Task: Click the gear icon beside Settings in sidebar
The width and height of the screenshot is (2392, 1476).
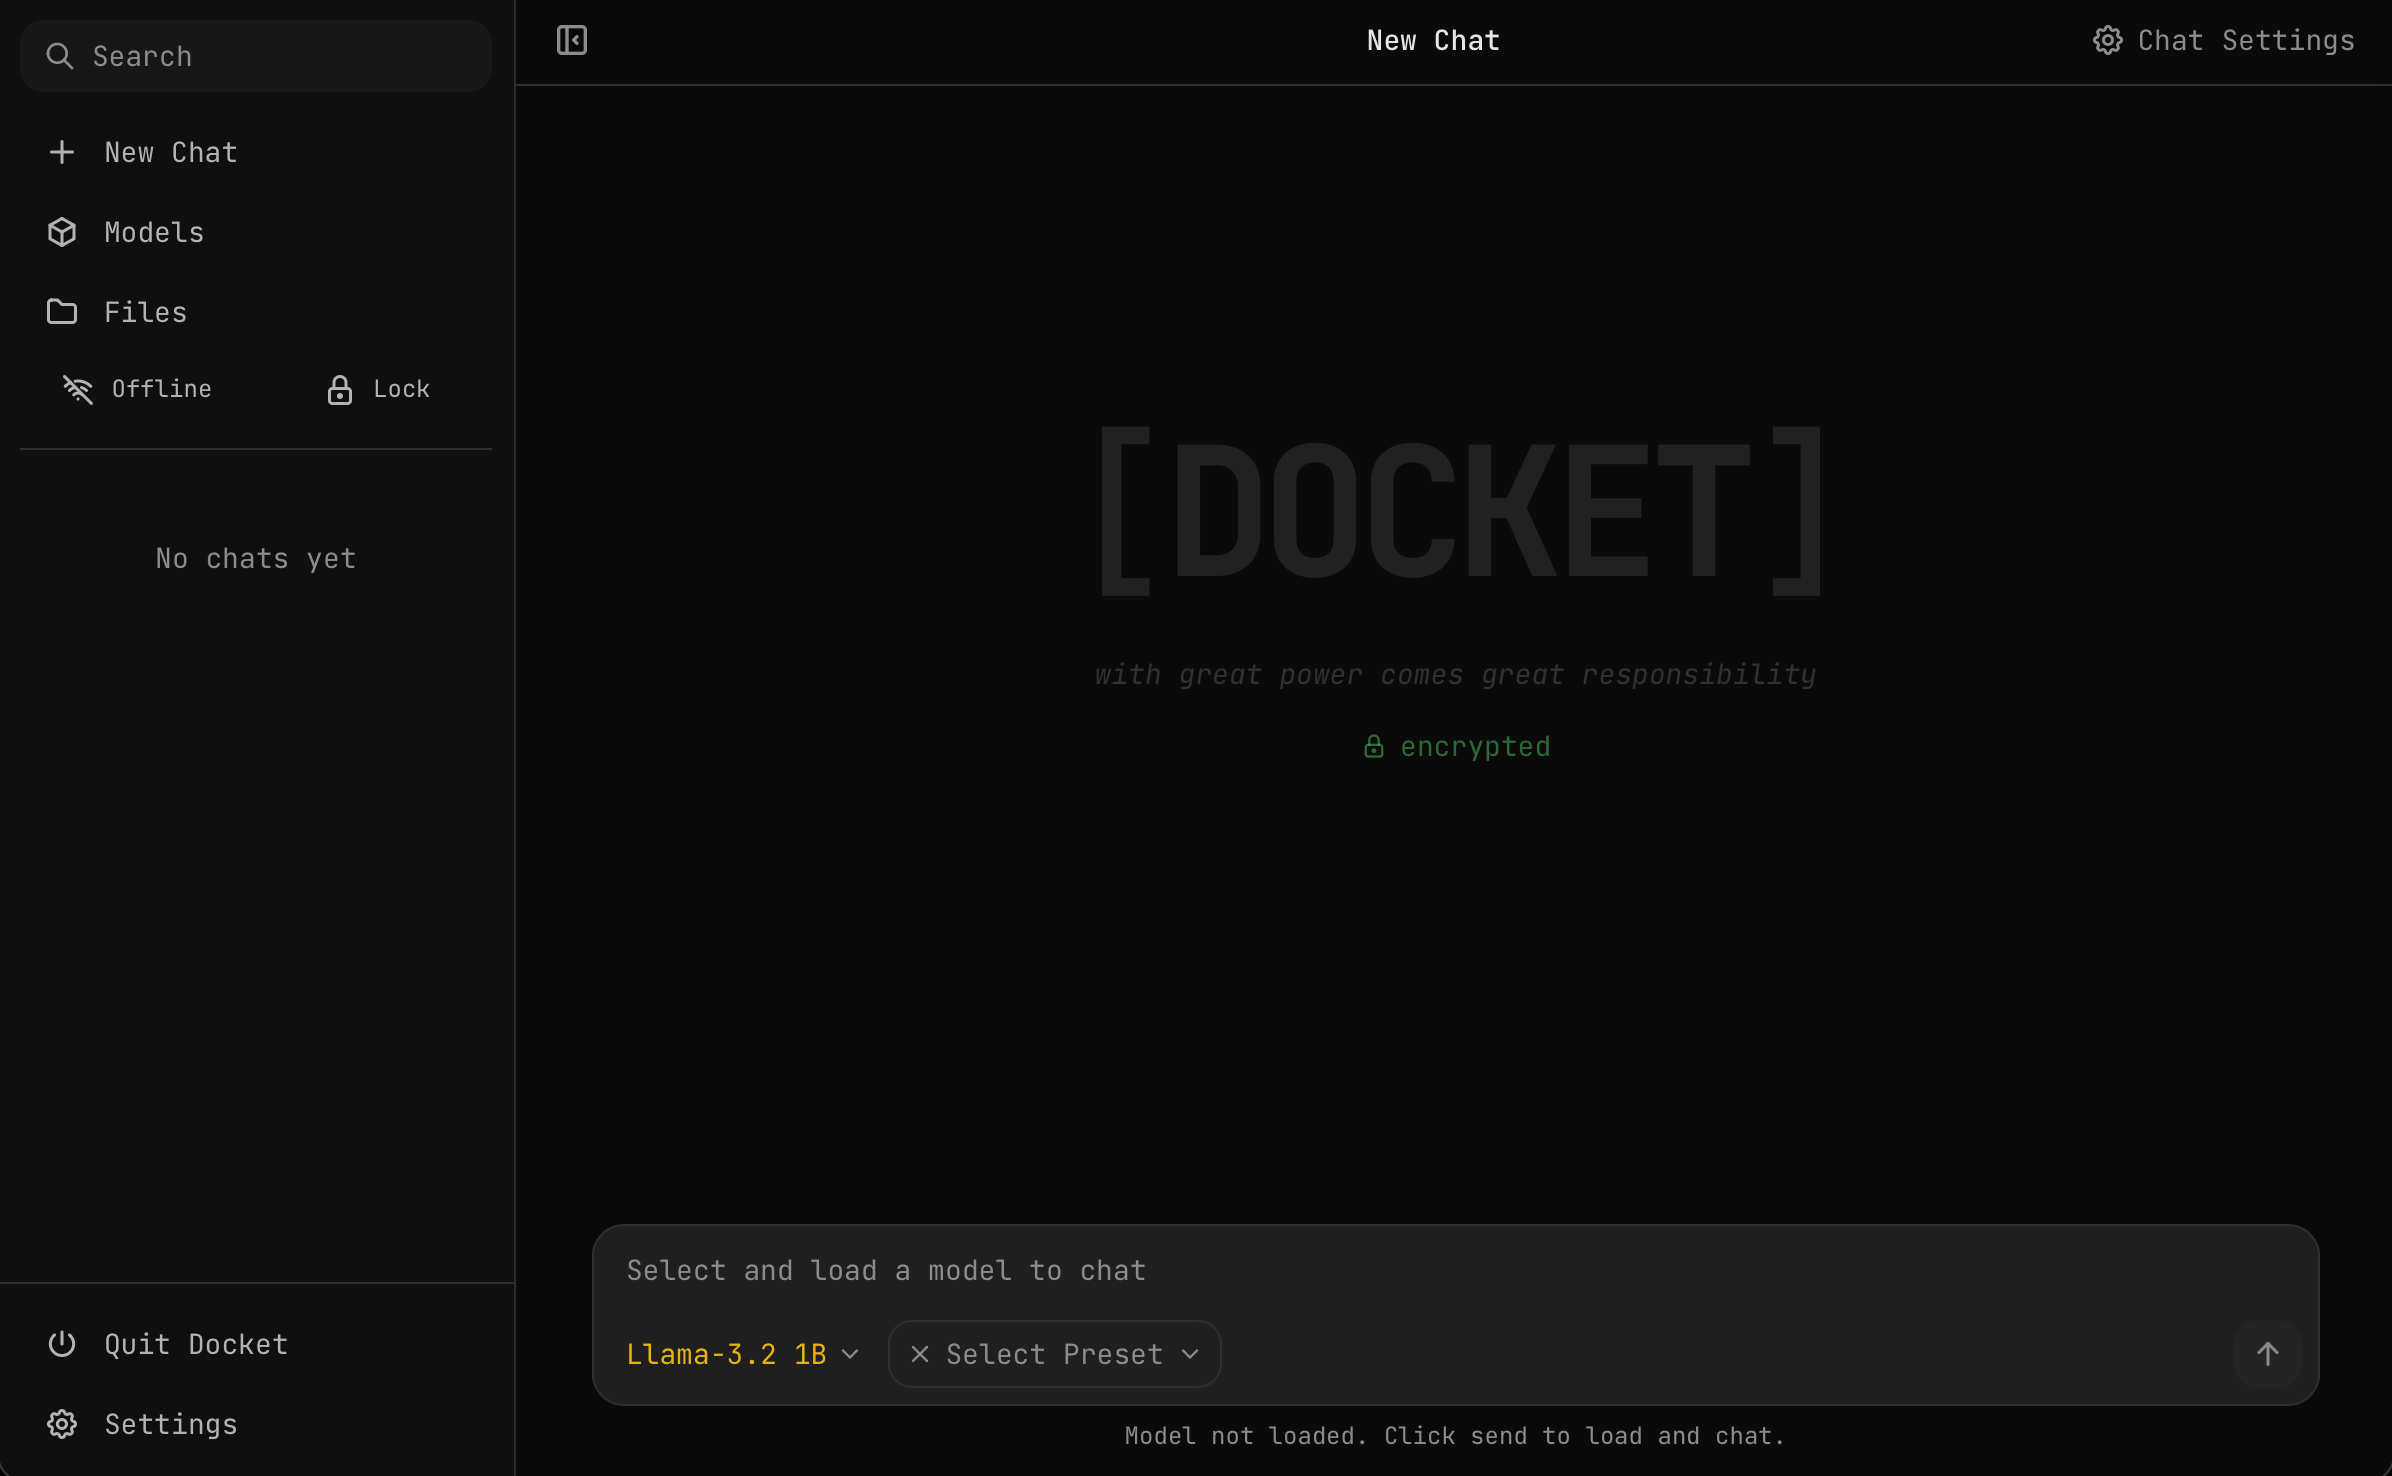Action: pyautogui.click(x=62, y=1424)
